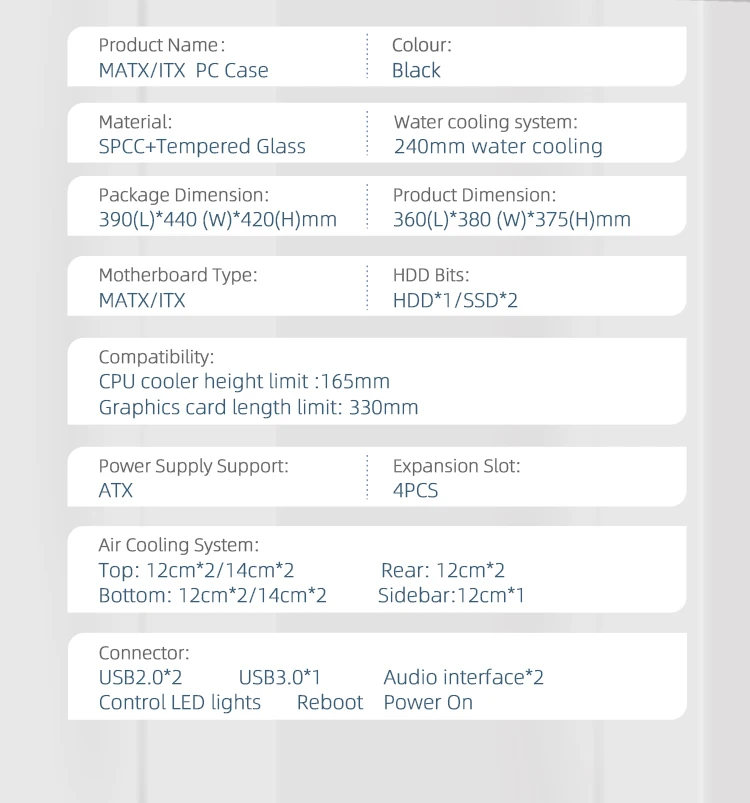This screenshot has width=750, height=803.
Task: Click the 4PCS expansion slot value
Action: [x=415, y=491]
